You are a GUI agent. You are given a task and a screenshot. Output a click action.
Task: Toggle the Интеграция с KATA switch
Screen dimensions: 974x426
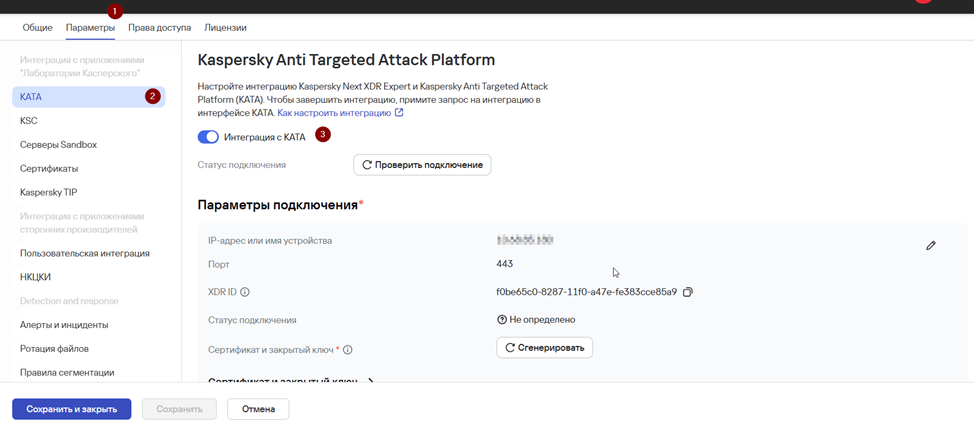pyautogui.click(x=208, y=137)
